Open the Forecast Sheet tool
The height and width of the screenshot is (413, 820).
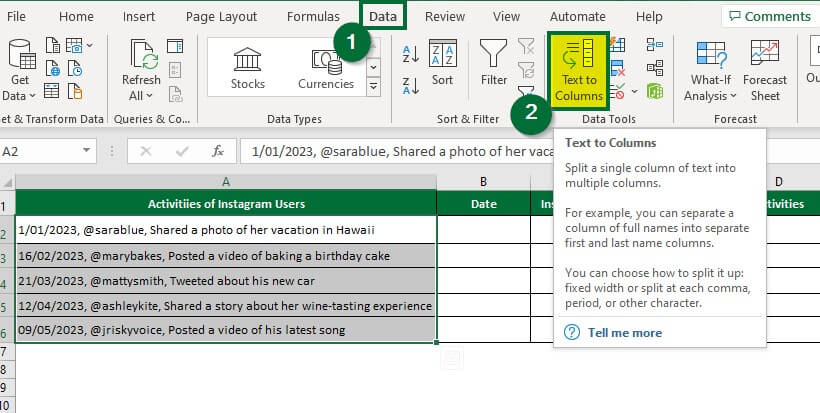point(765,70)
